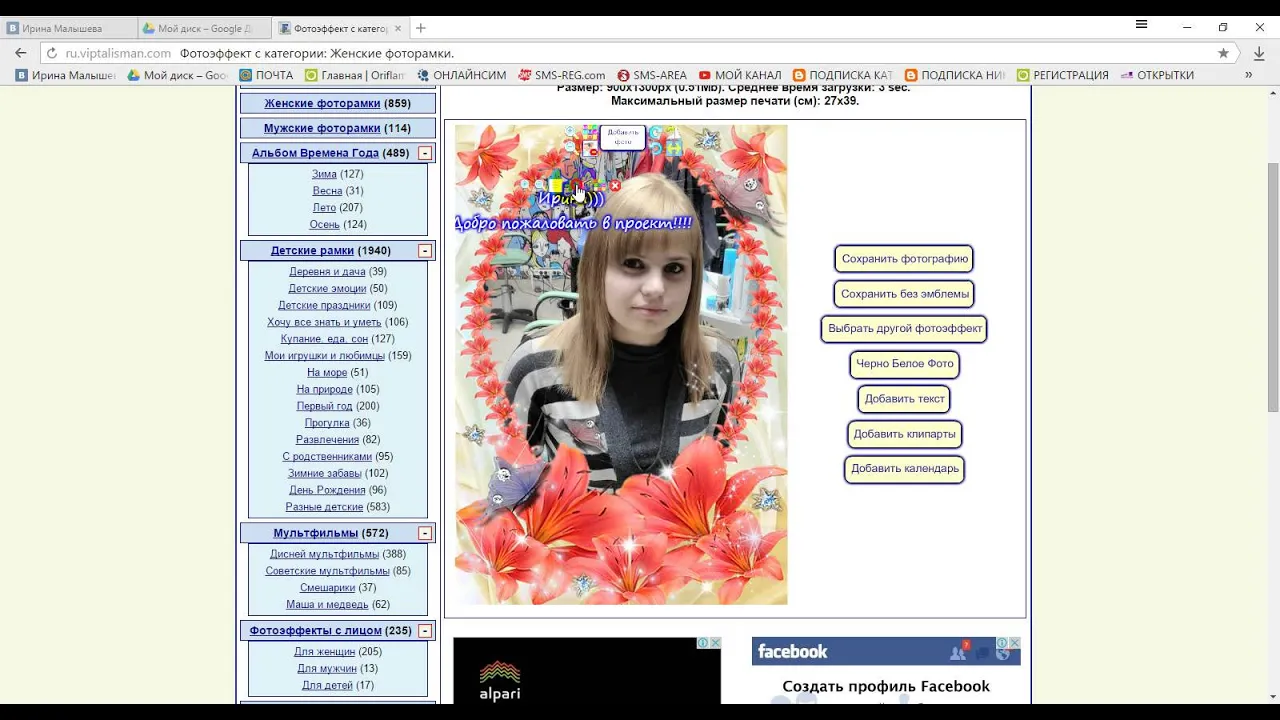The image size is (1280, 720).
Task: Click the zoom-in magnifier icon left of the 'Добавить фото' button
Action: [572, 132]
